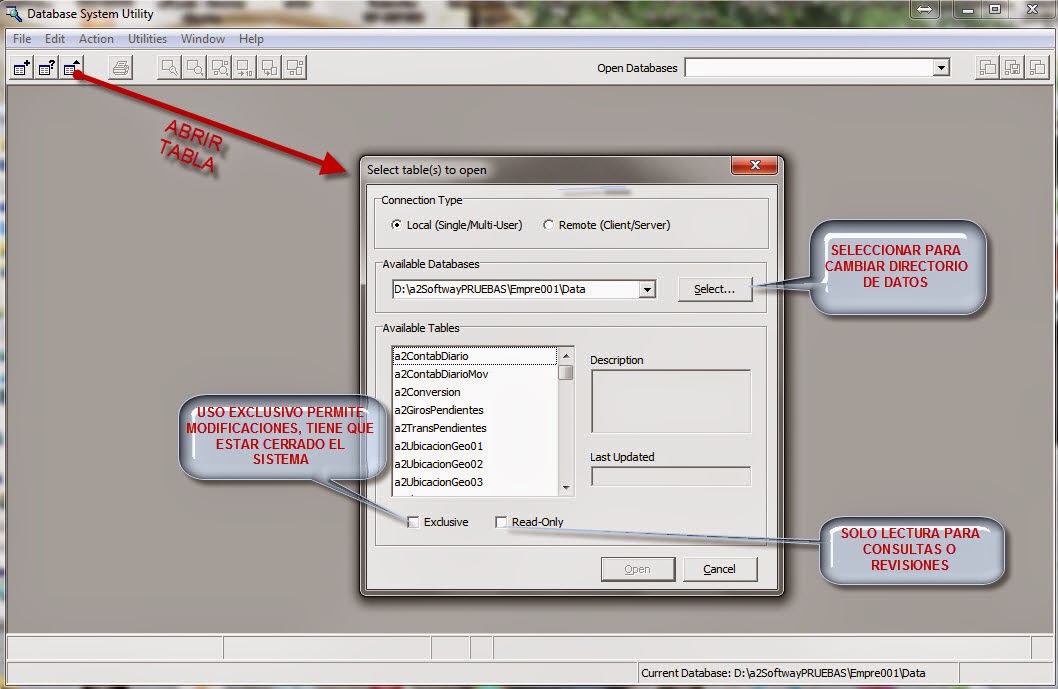The image size is (1058, 689).
Task: Open the Utilities menu
Action: point(147,39)
